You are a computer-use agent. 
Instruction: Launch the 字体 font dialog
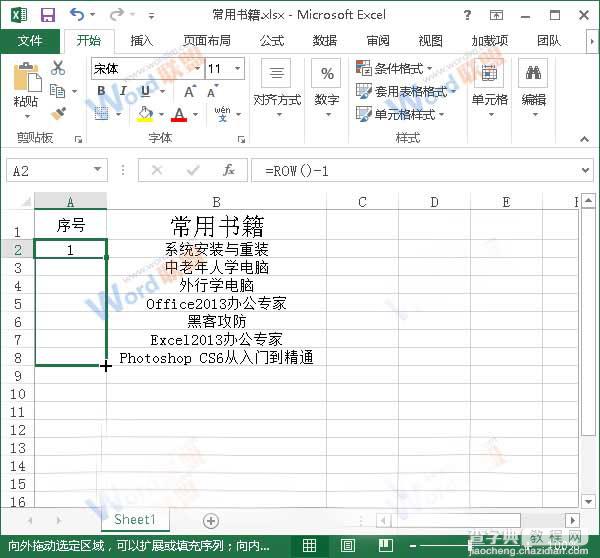[x=241, y=139]
